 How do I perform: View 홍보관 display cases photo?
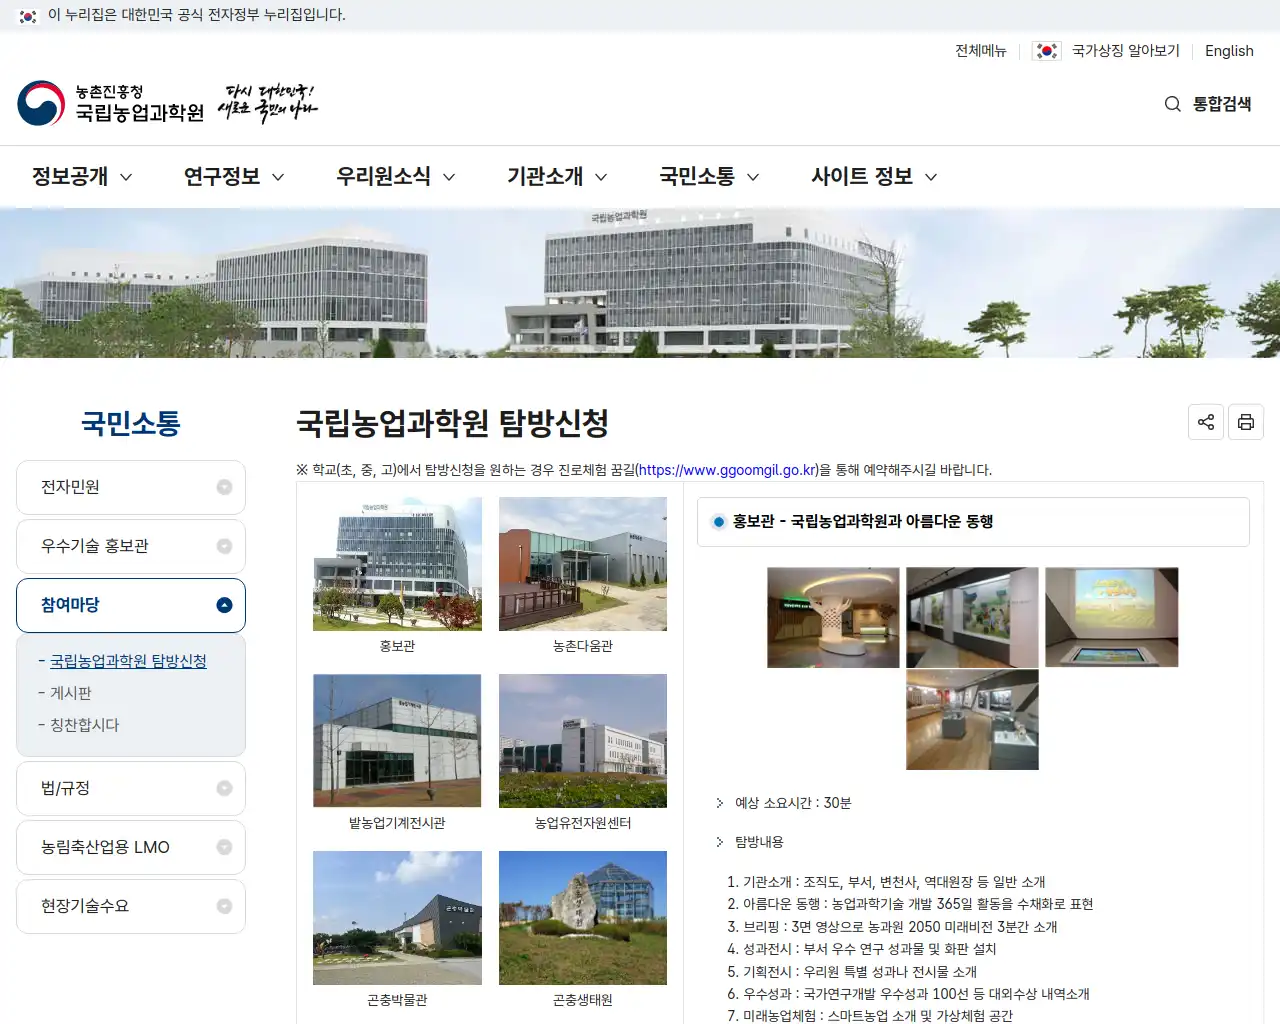pyautogui.click(x=972, y=720)
